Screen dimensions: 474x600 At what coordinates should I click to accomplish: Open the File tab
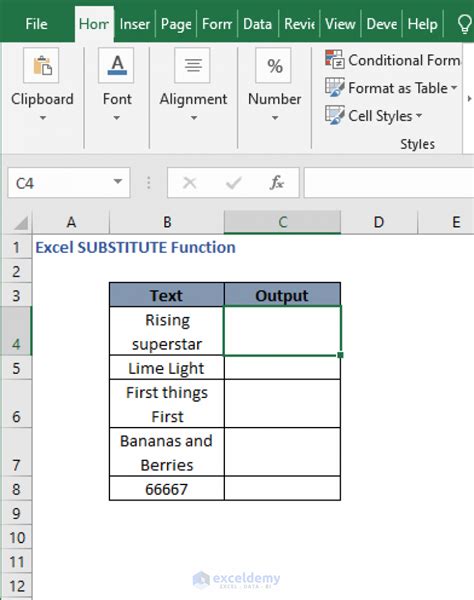click(36, 24)
